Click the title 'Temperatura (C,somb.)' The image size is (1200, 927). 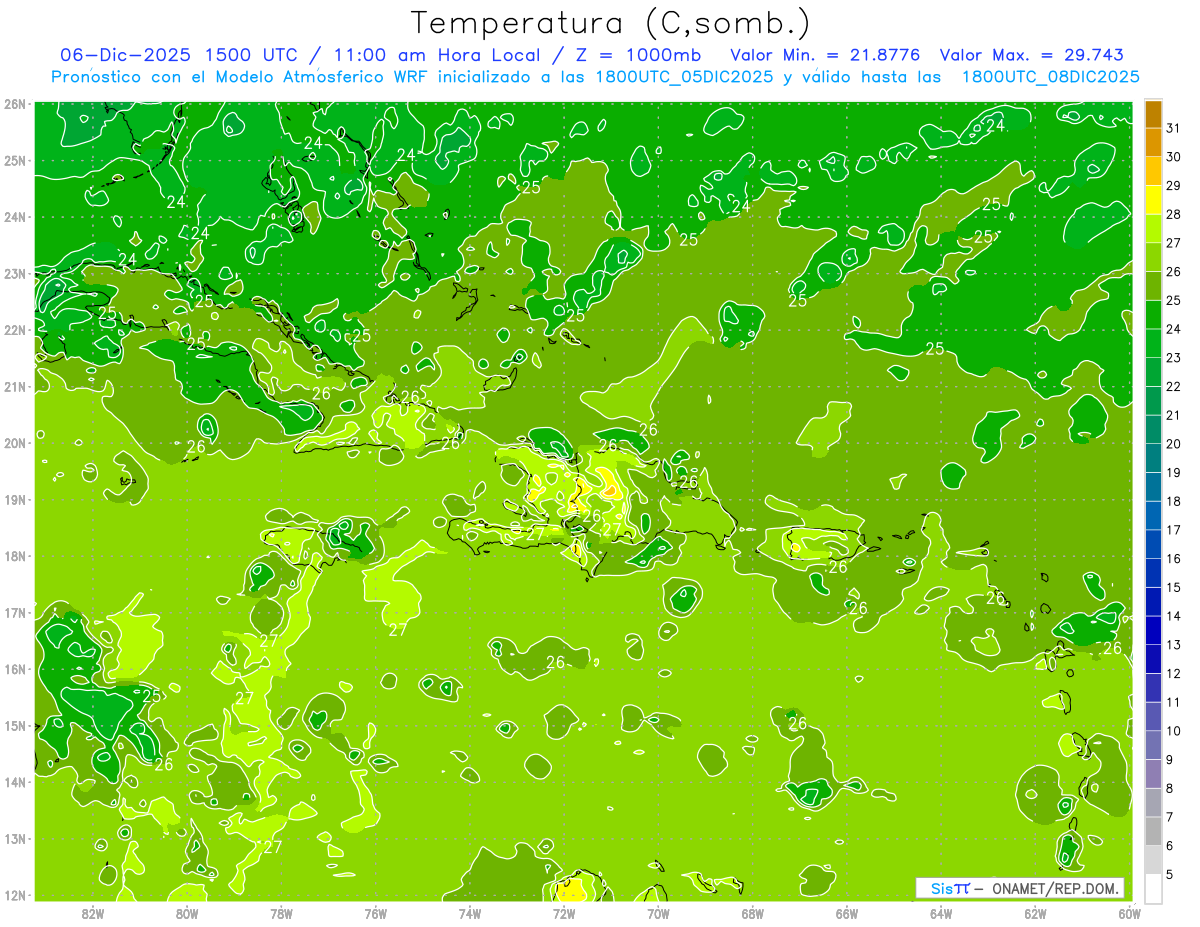[x=611, y=23]
